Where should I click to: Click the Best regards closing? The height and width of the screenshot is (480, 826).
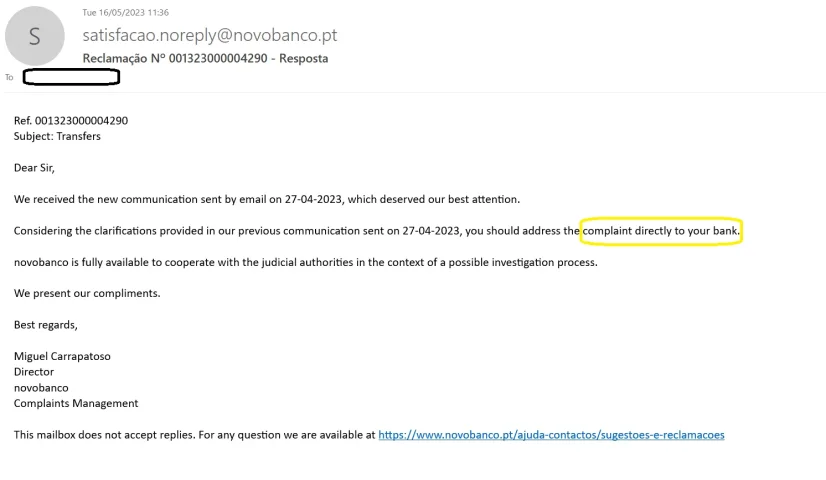pos(46,325)
